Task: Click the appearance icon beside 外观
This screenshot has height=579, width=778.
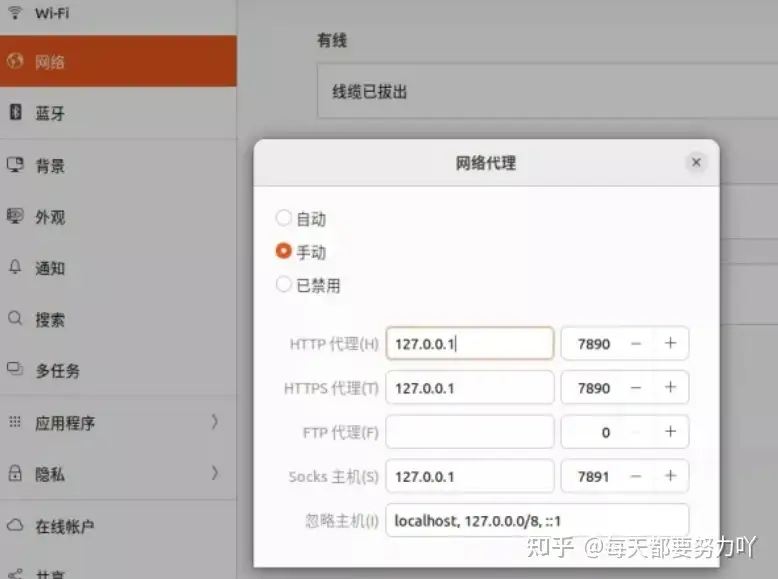Action: pyautogui.click(x=15, y=216)
